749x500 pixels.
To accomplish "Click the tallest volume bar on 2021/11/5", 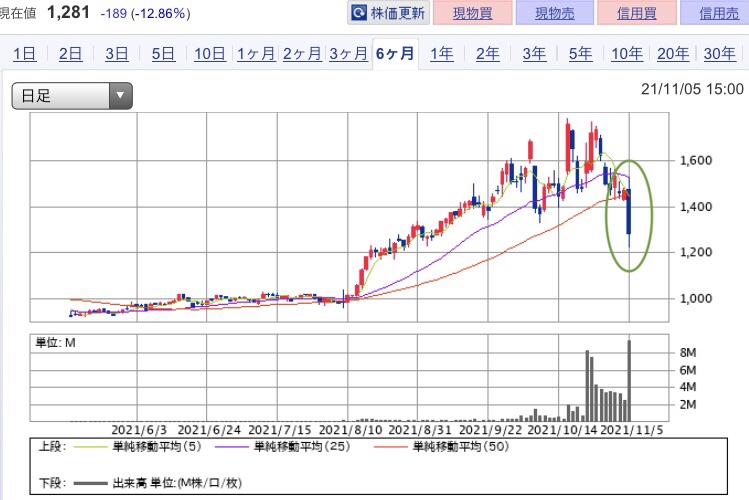I will point(630,381).
